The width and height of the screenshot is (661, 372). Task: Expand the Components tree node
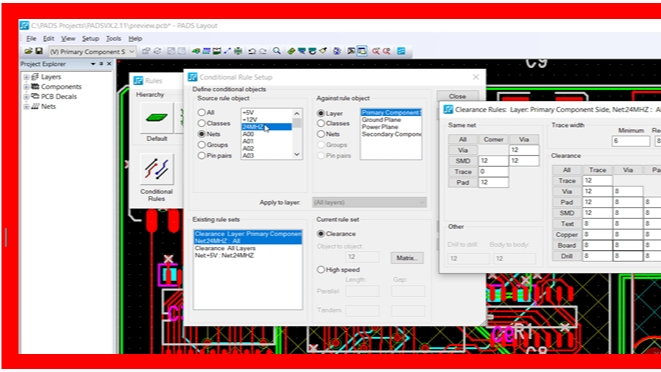point(26,86)
